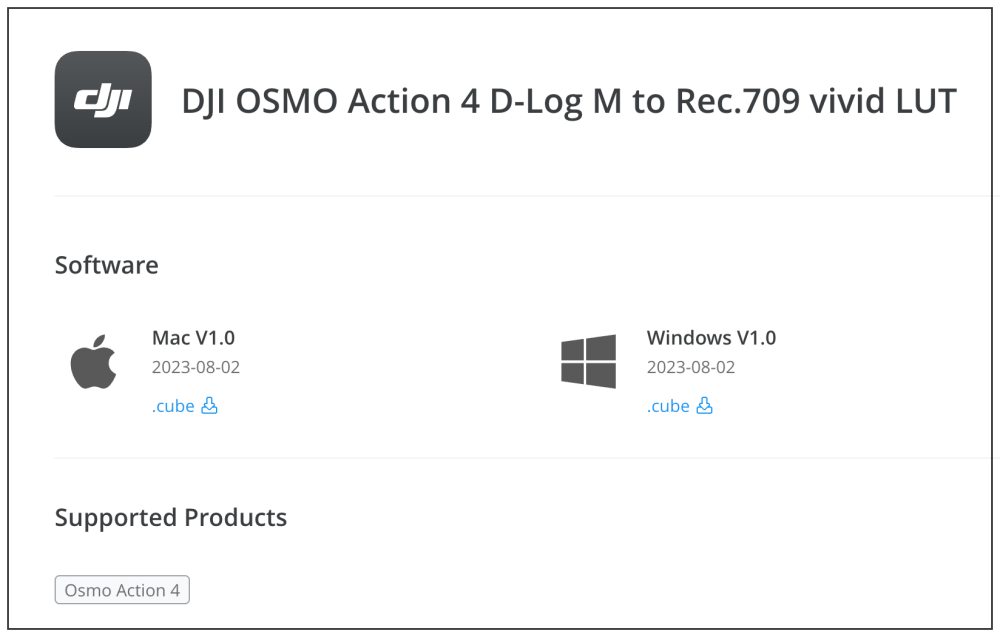1000x637 pixels.
Task: Click the Software section heading
Action: click(x=106, y=265)
